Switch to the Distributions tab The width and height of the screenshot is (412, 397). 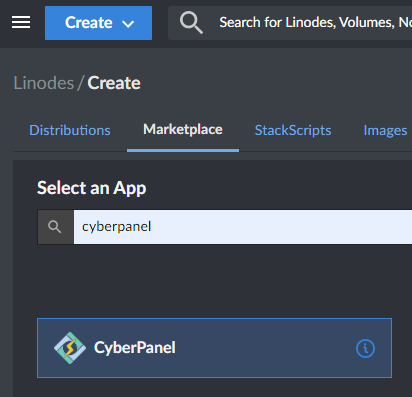coord(70,130)
